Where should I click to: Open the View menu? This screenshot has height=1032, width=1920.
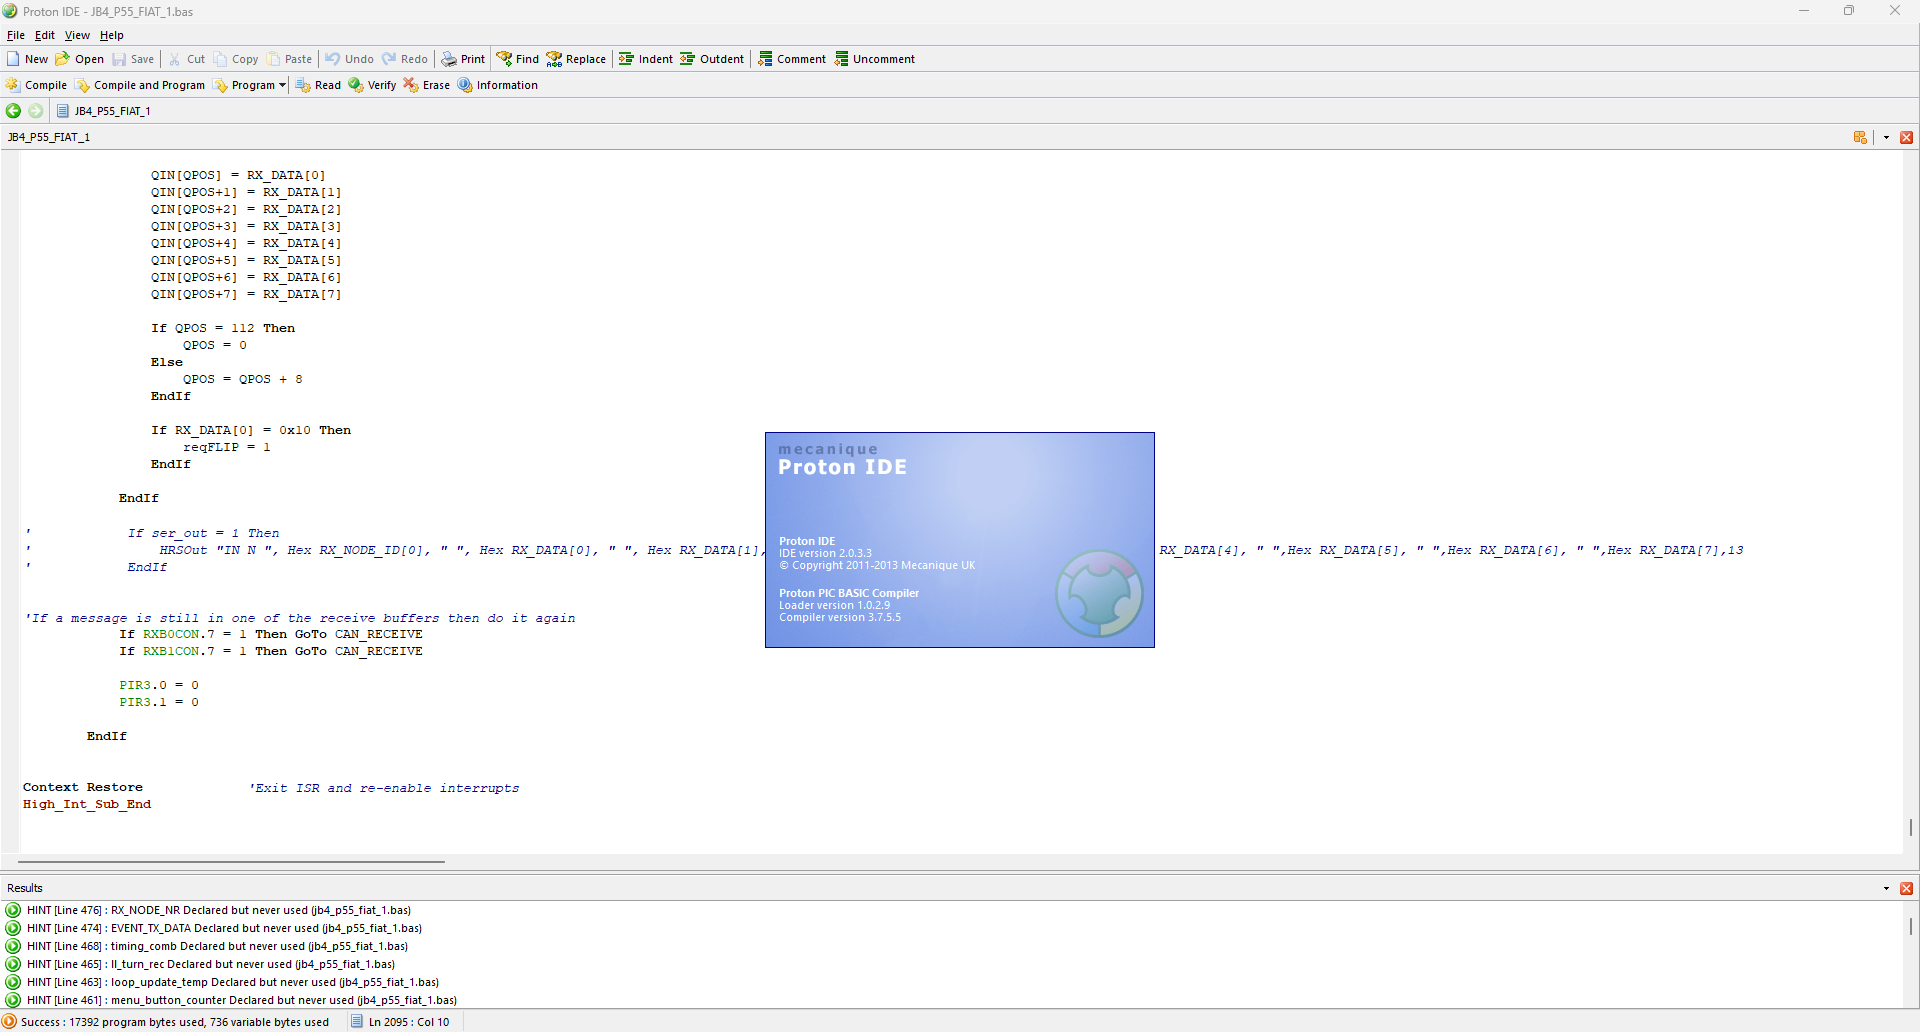77,35
